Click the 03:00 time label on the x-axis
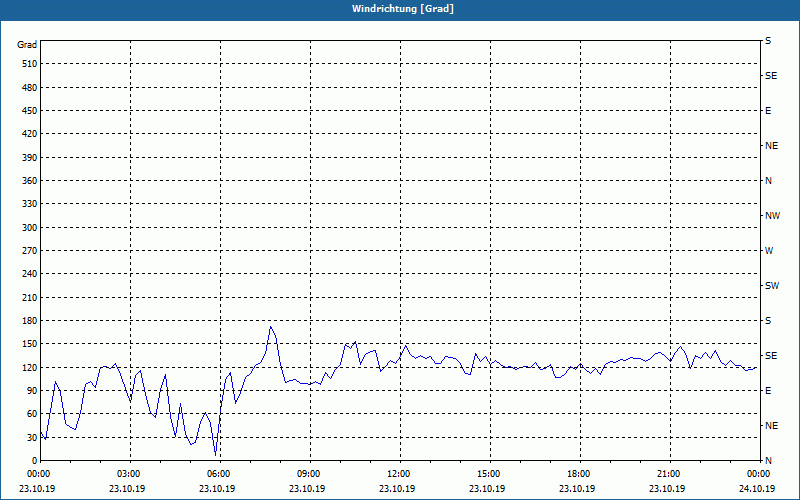Image resolution: width=800 pixels, height=500 pixels. [131, 474]
